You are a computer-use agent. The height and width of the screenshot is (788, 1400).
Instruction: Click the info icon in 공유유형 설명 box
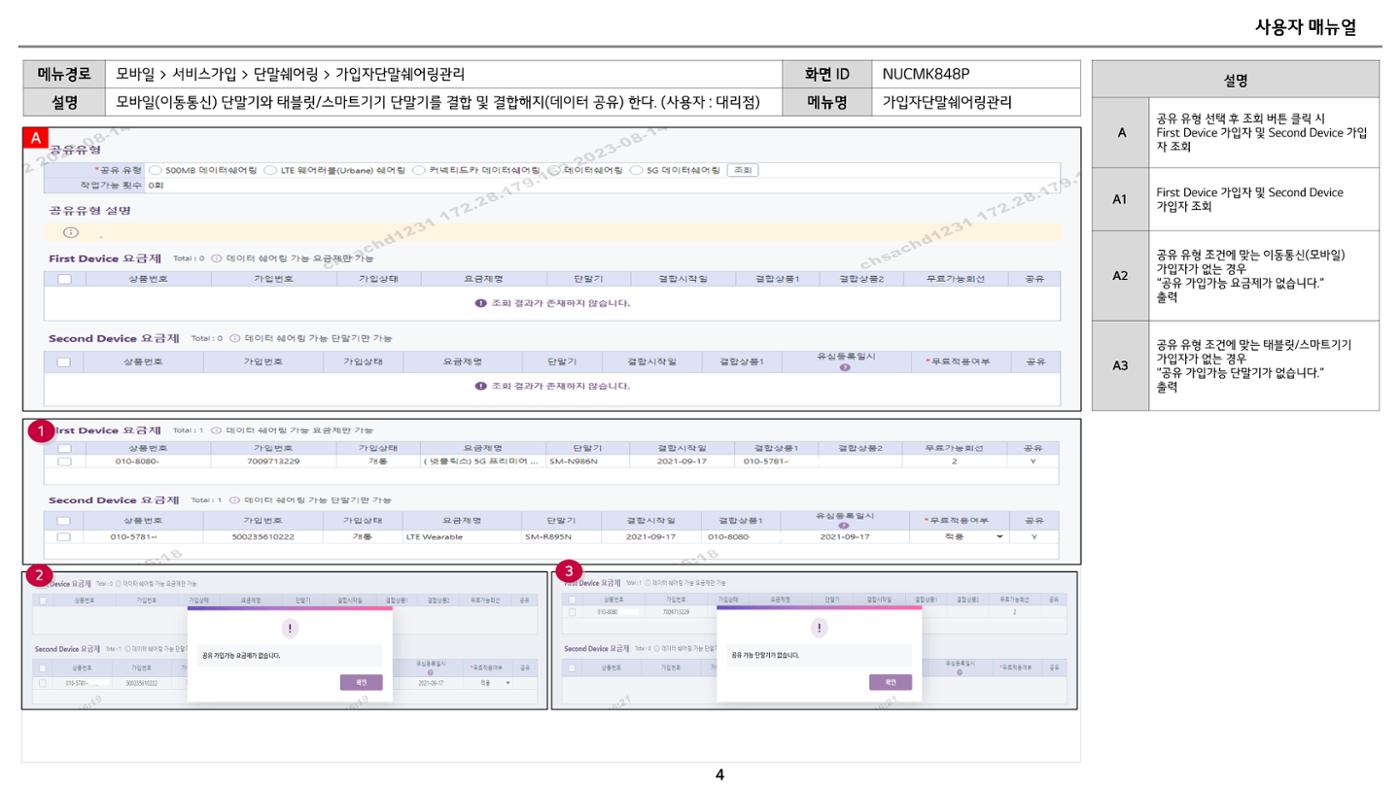71,232
